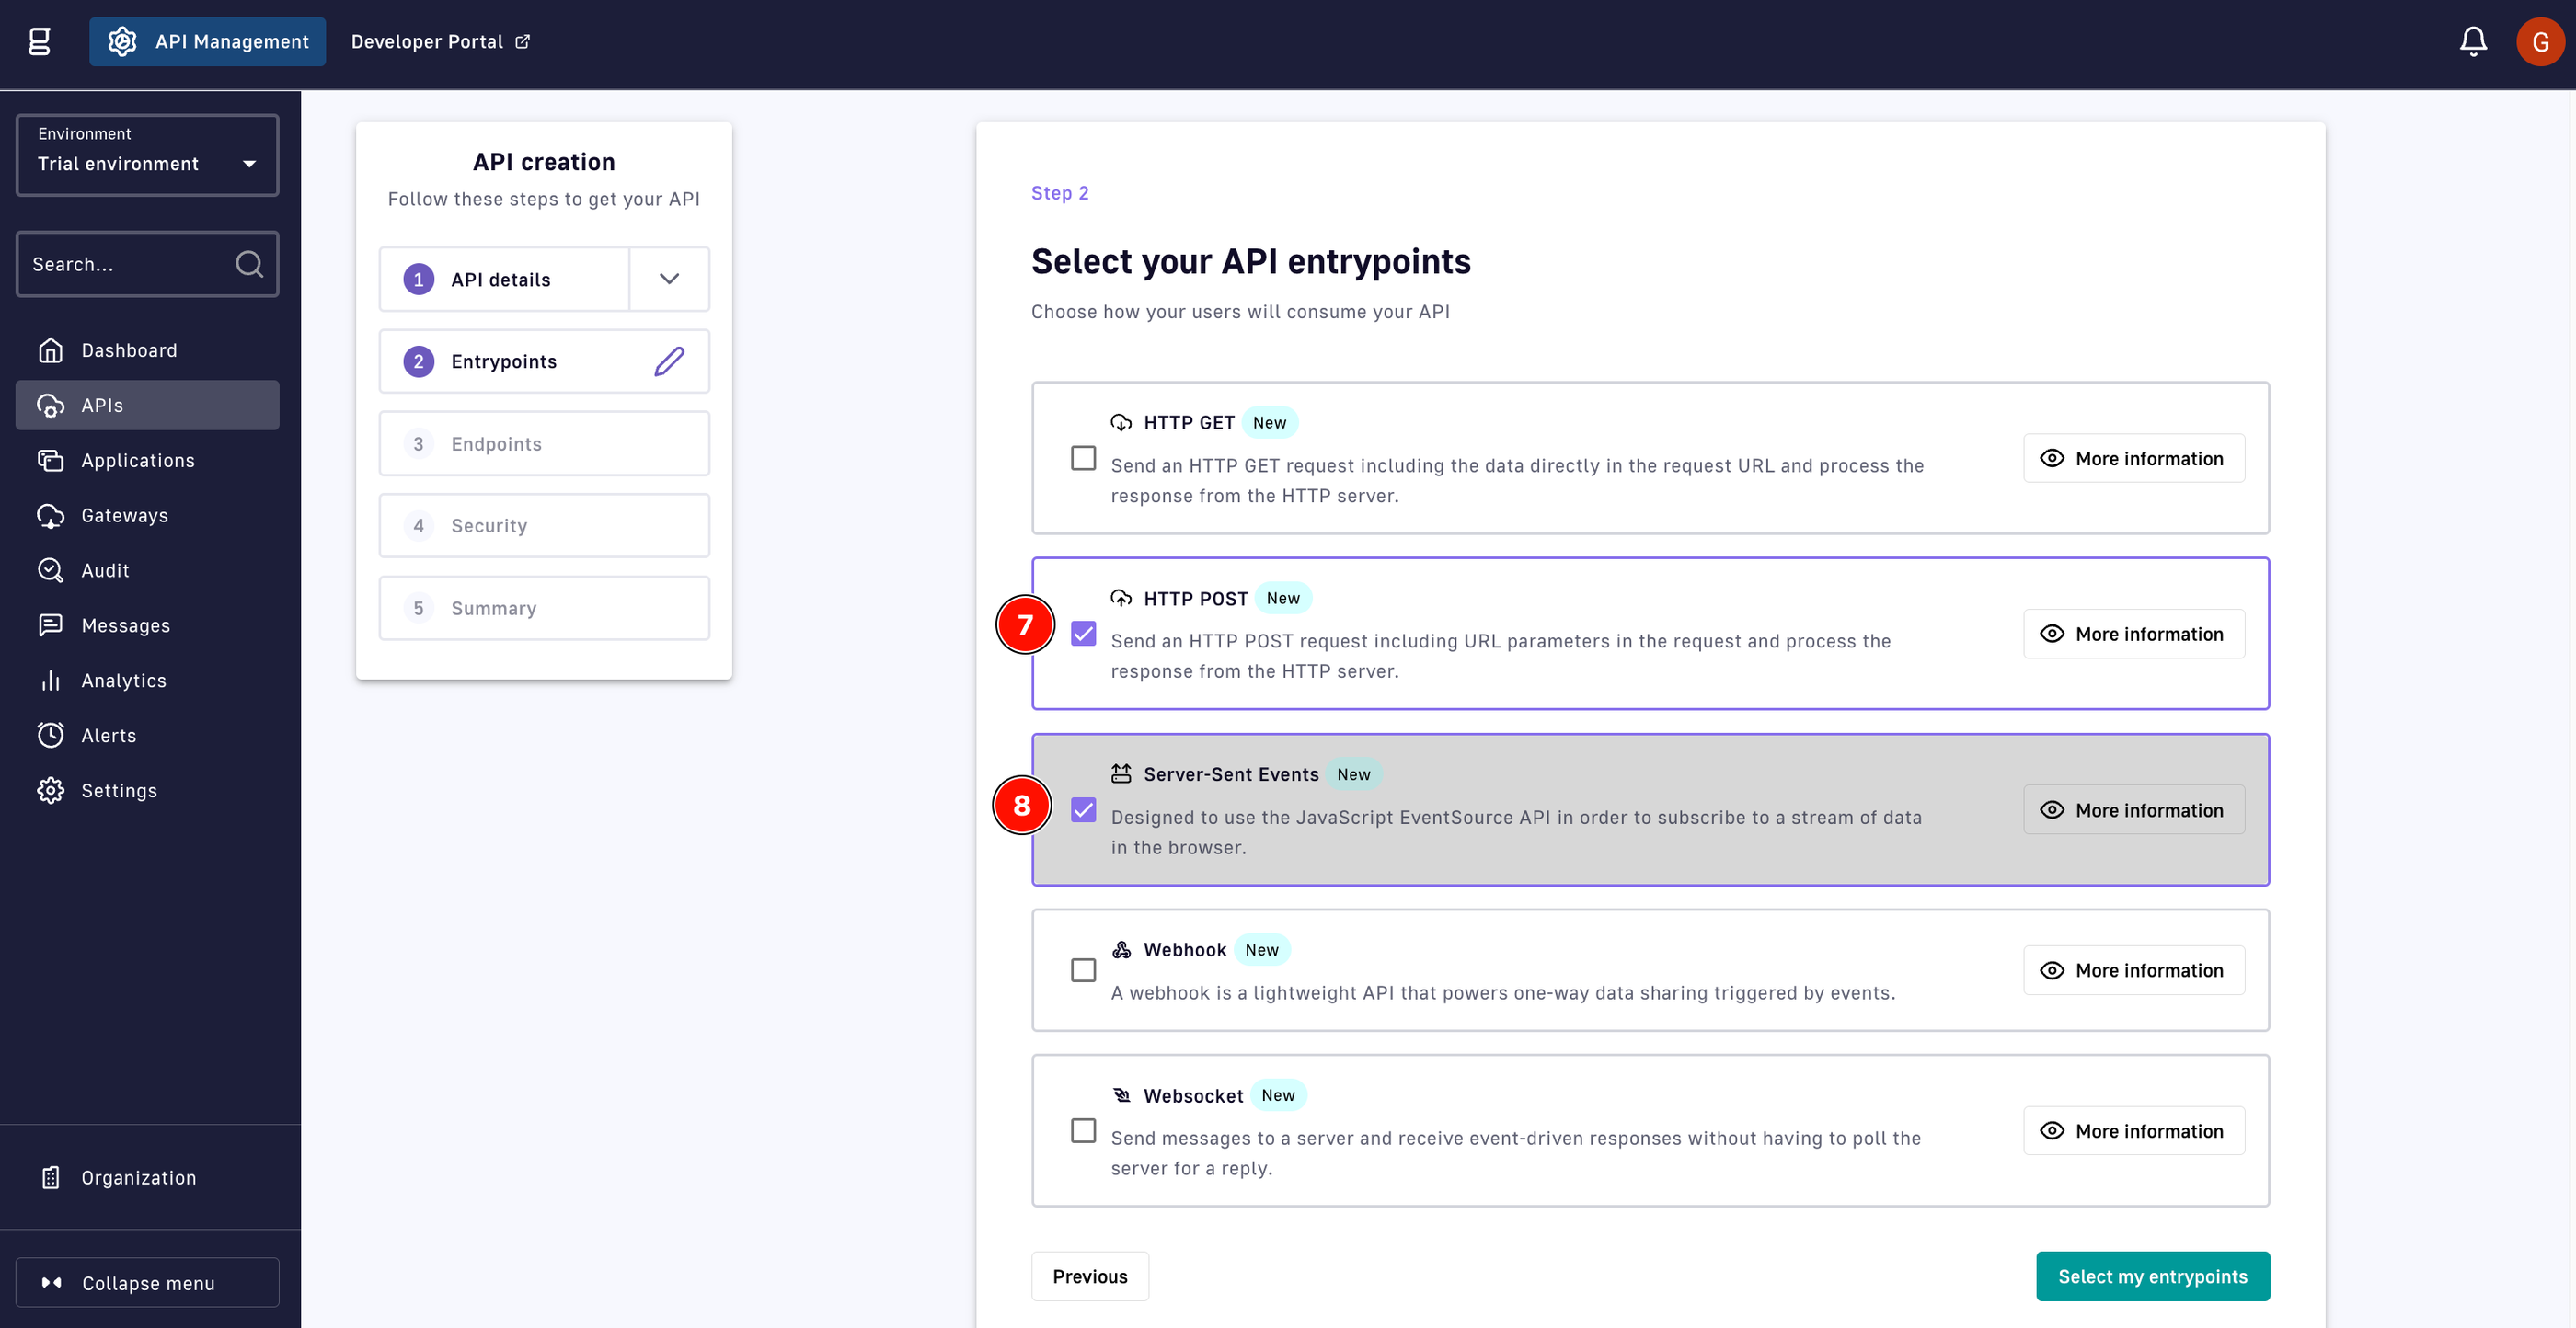Switch to the API Management tab
The height and width of the screenshot is (1328, 2576).
[207, 41]
